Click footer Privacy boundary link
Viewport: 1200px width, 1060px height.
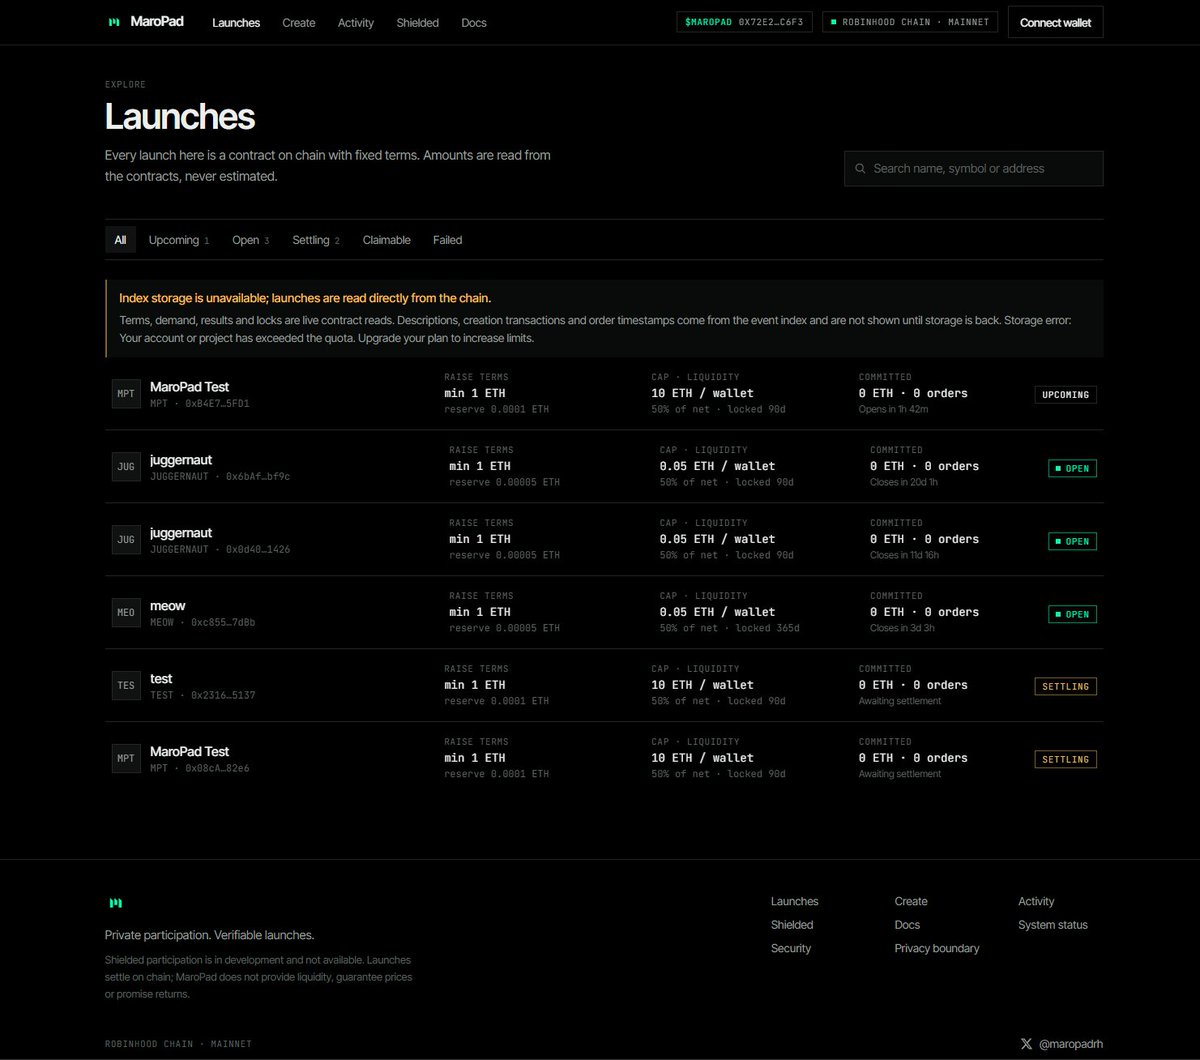click(x=937, y=948)
